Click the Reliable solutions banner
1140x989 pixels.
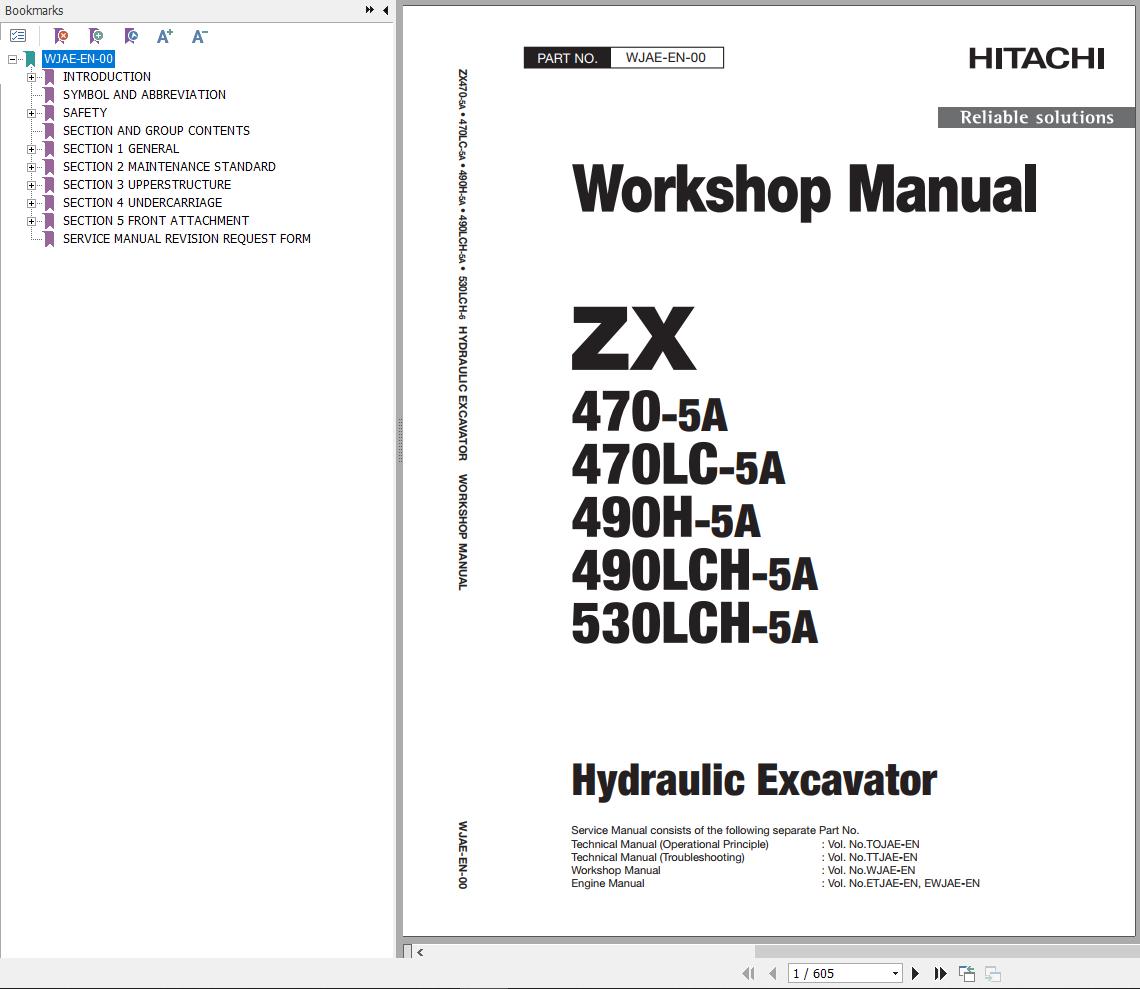pyautogui.click(x=1037, y=117)
